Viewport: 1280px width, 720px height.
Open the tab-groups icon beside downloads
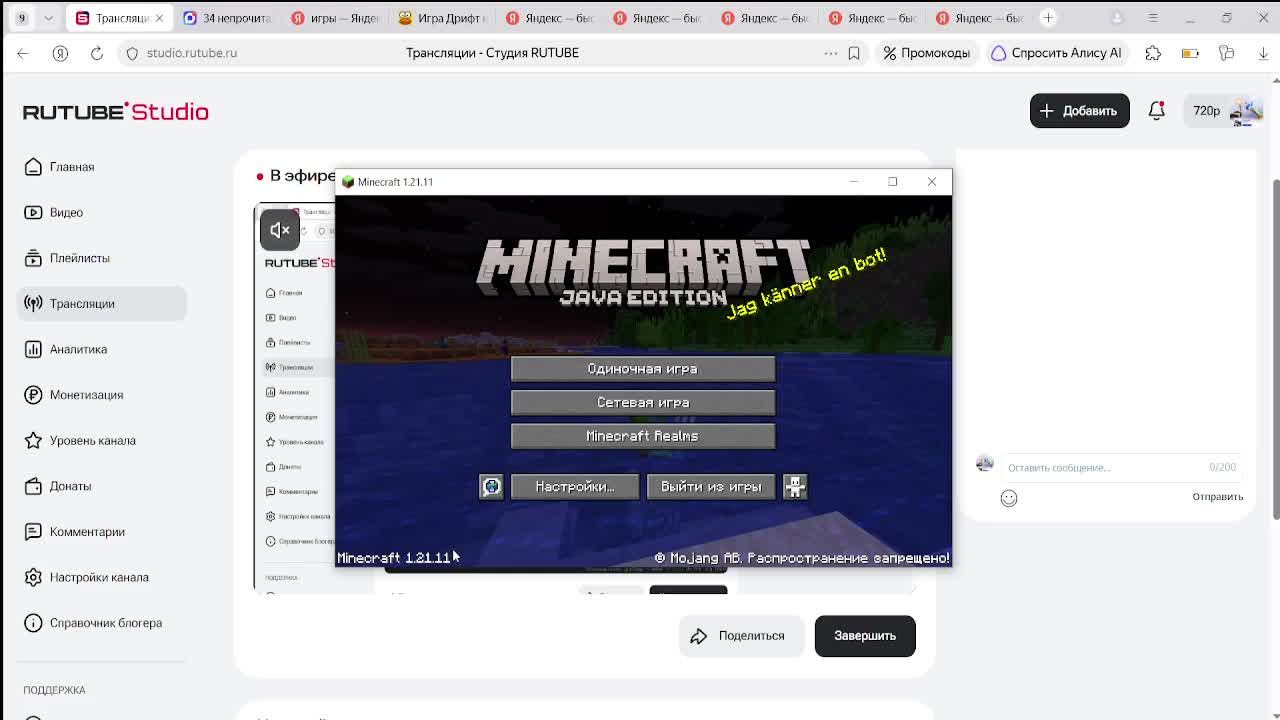[x=1227, y=53]
